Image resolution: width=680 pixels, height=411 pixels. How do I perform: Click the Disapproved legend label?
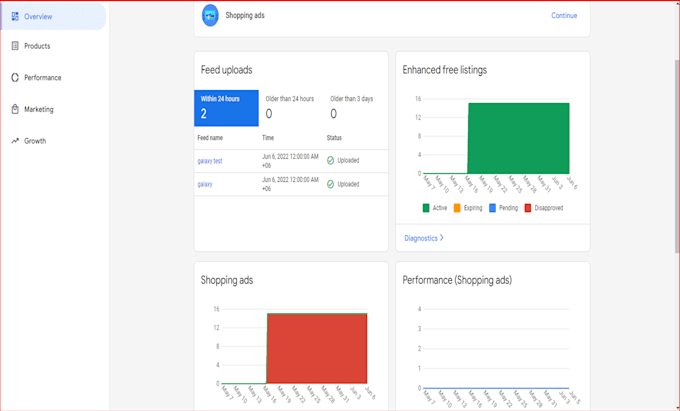pos(549,208)
